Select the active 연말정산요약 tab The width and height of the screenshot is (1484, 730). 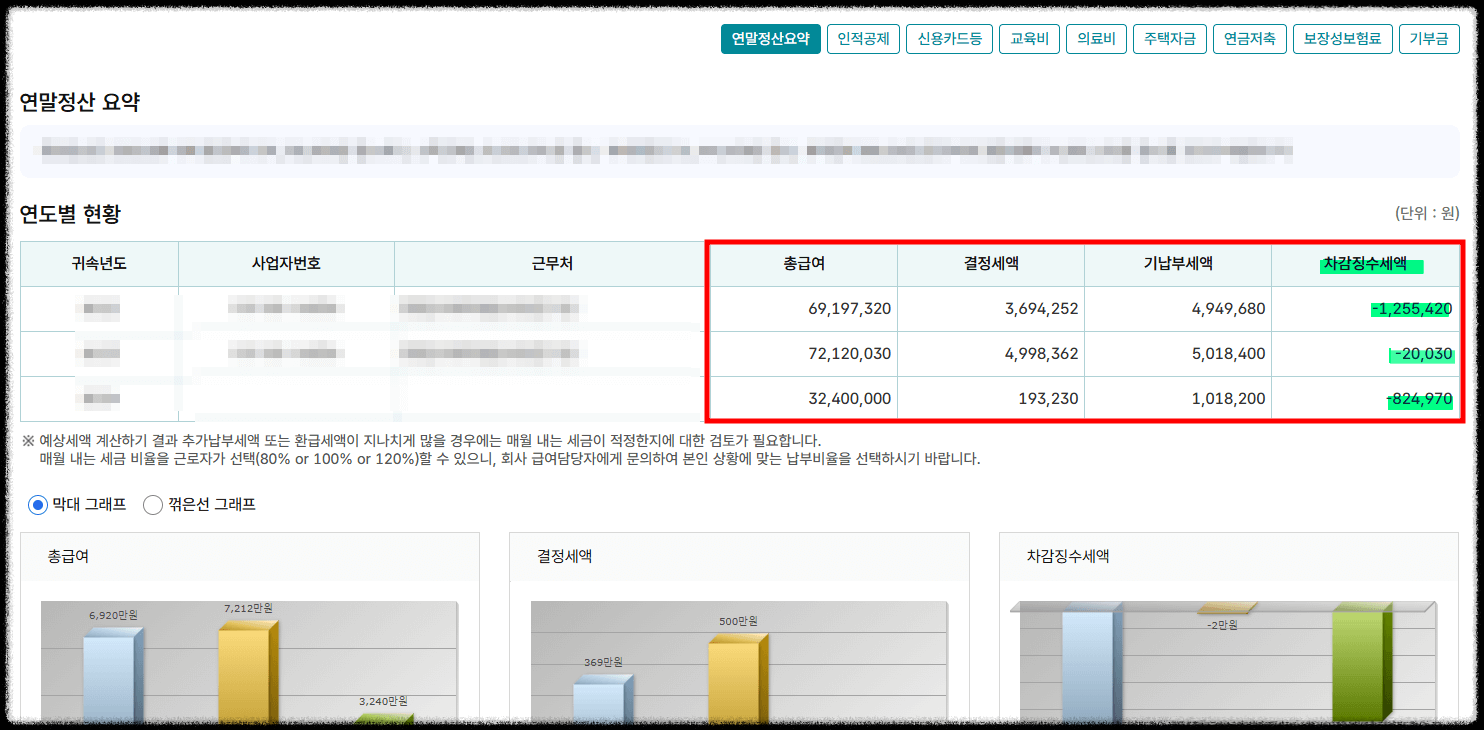[770, 39]
